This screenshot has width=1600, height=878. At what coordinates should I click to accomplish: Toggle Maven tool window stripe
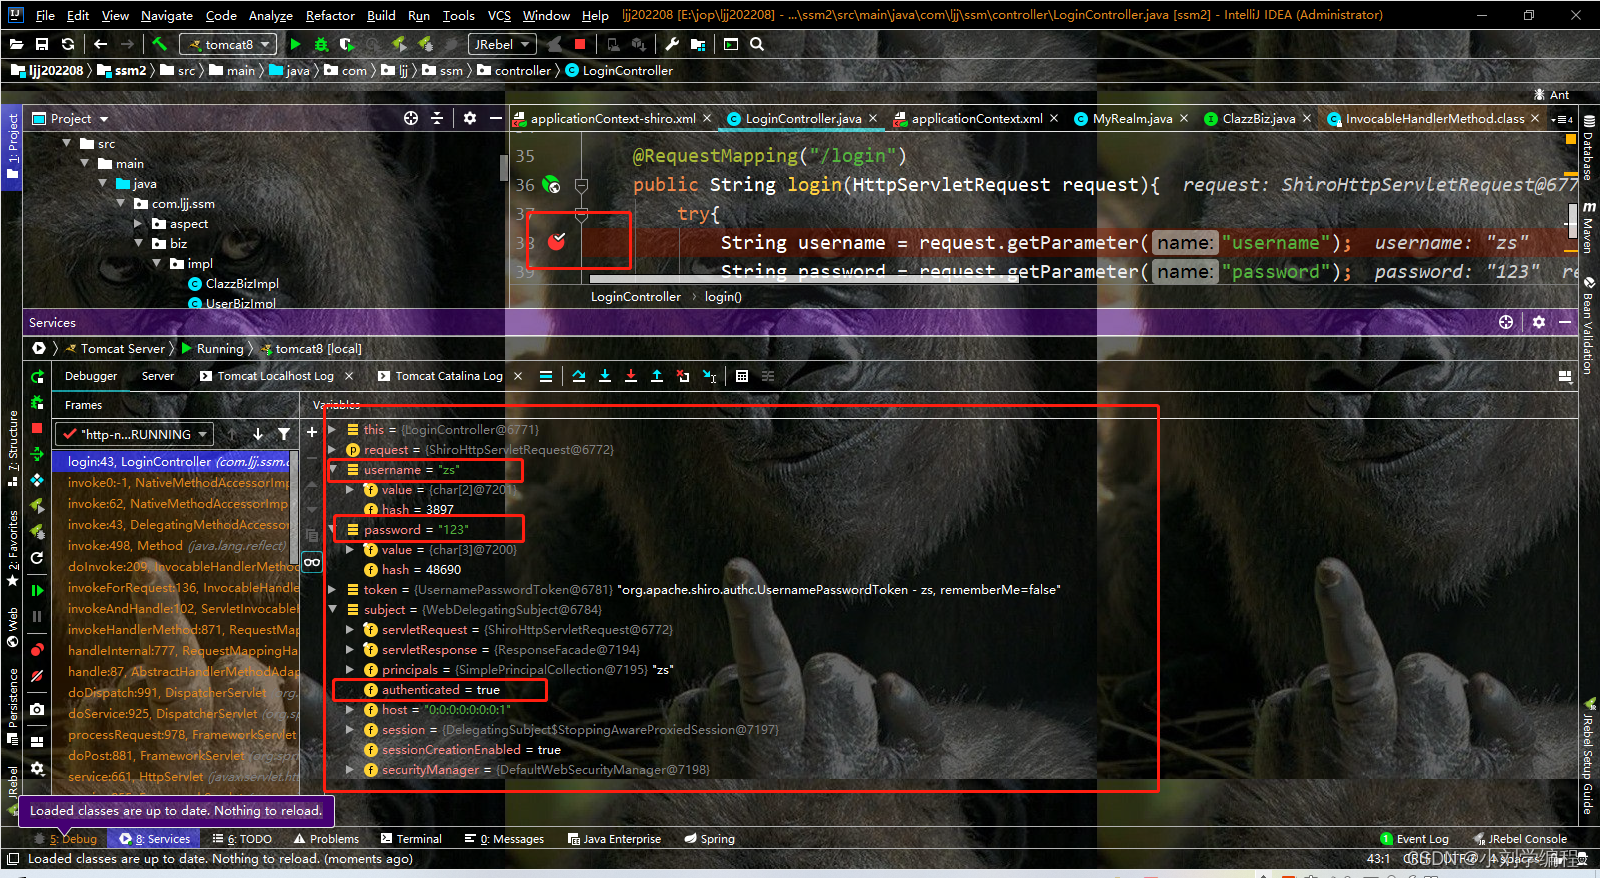(x=1587, y=227)
